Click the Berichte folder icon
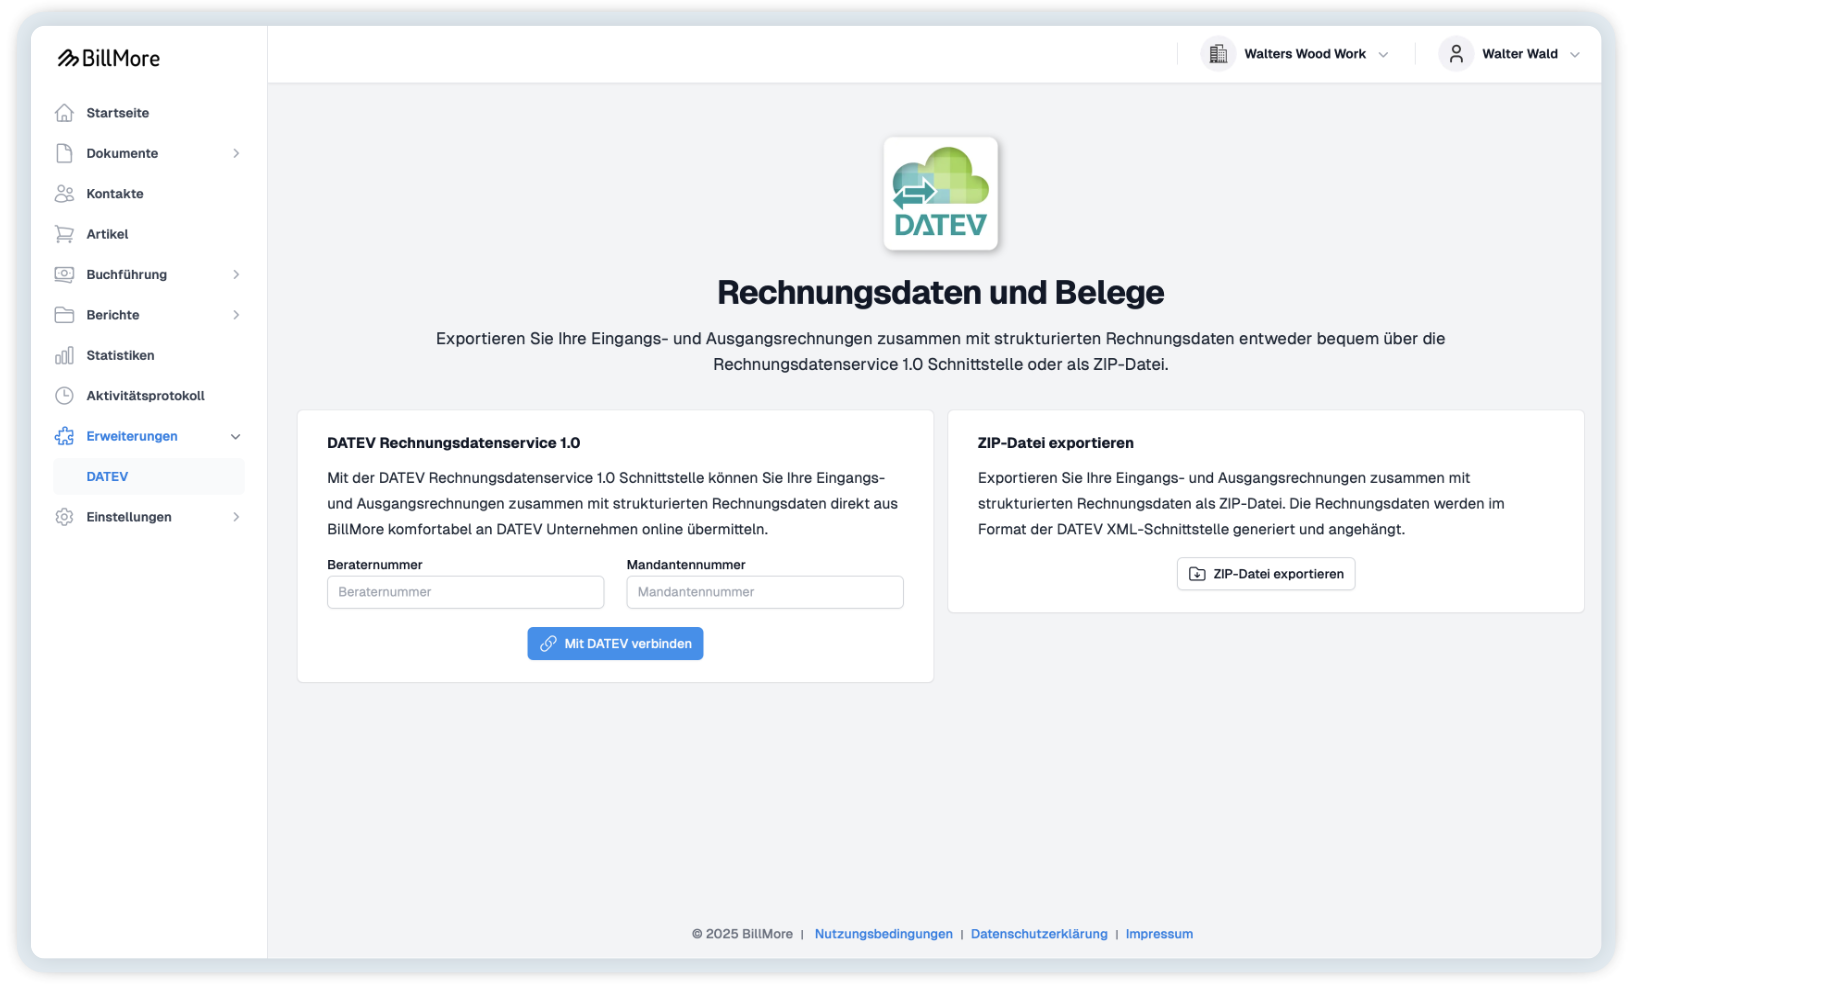This screenshot has width=1828, height=984. [x=65, y=315]
